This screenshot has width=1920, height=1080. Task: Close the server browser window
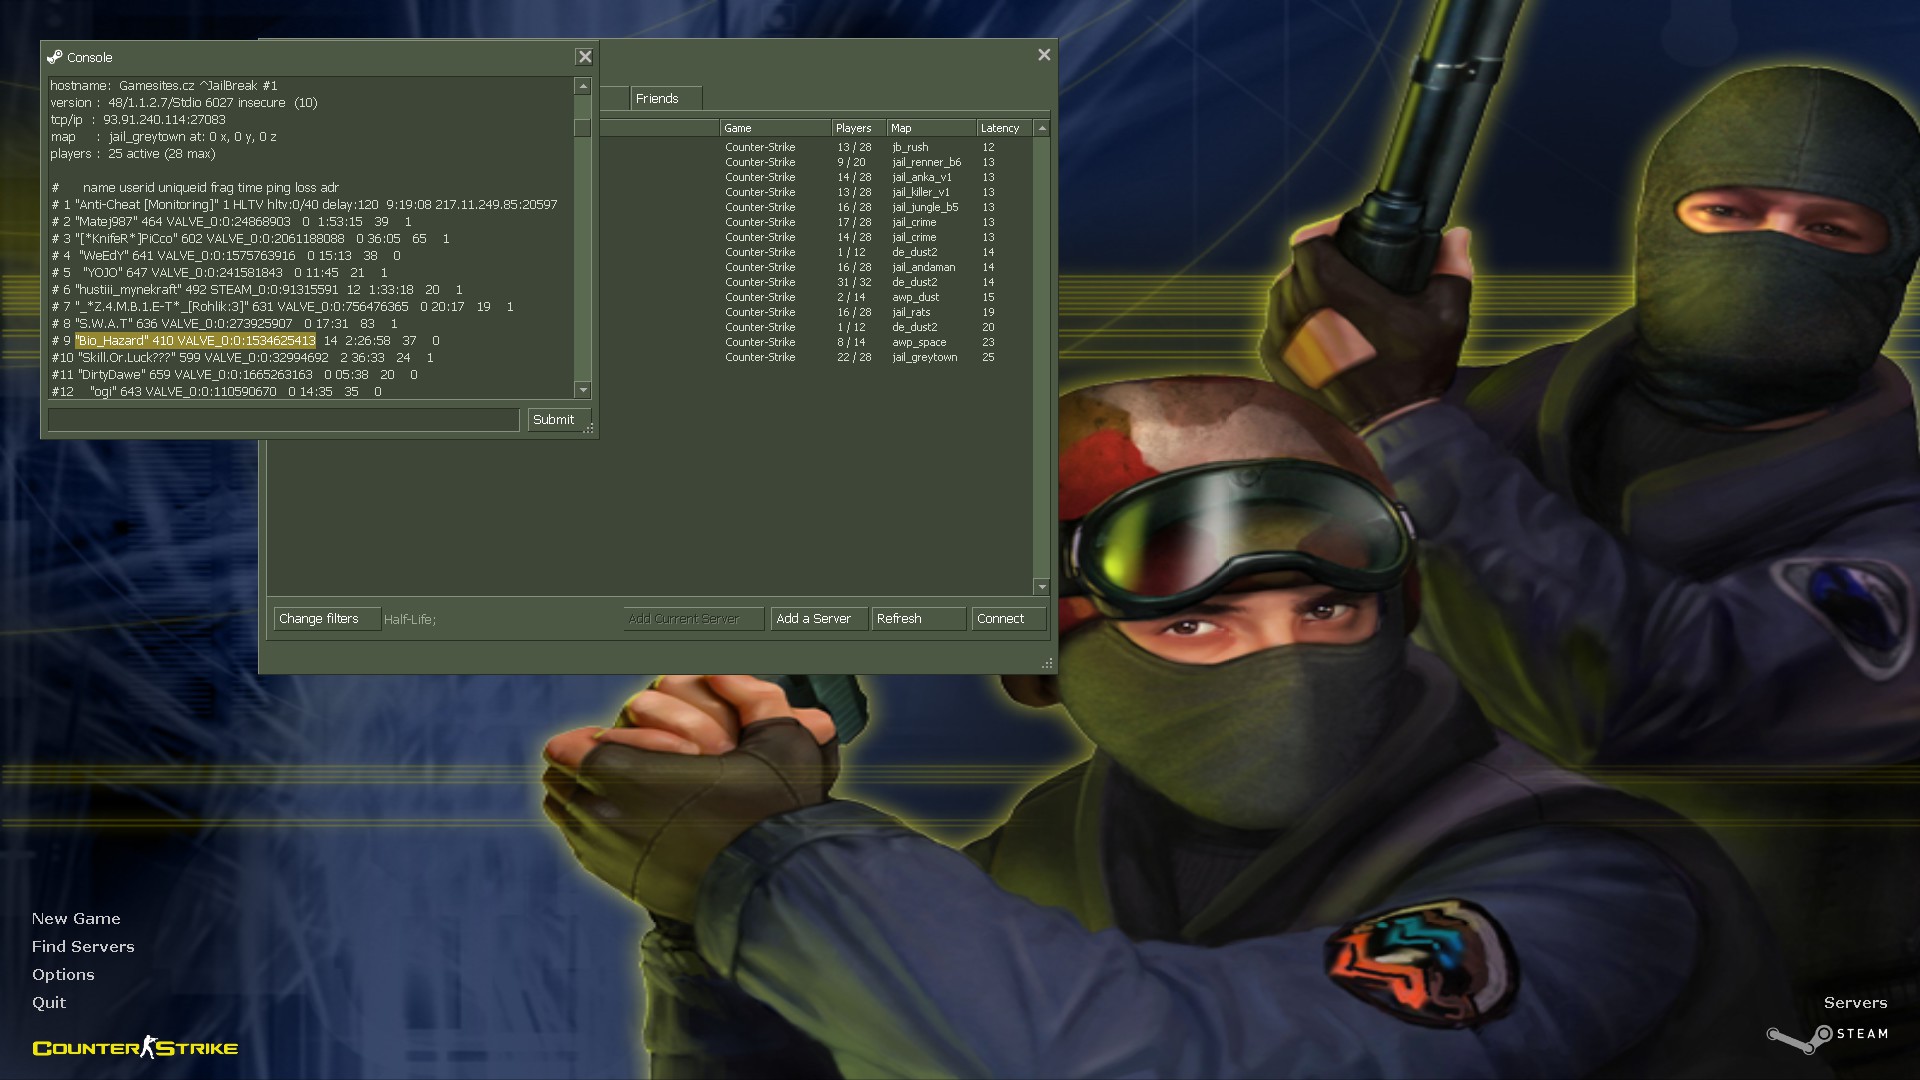[1044, 55]
